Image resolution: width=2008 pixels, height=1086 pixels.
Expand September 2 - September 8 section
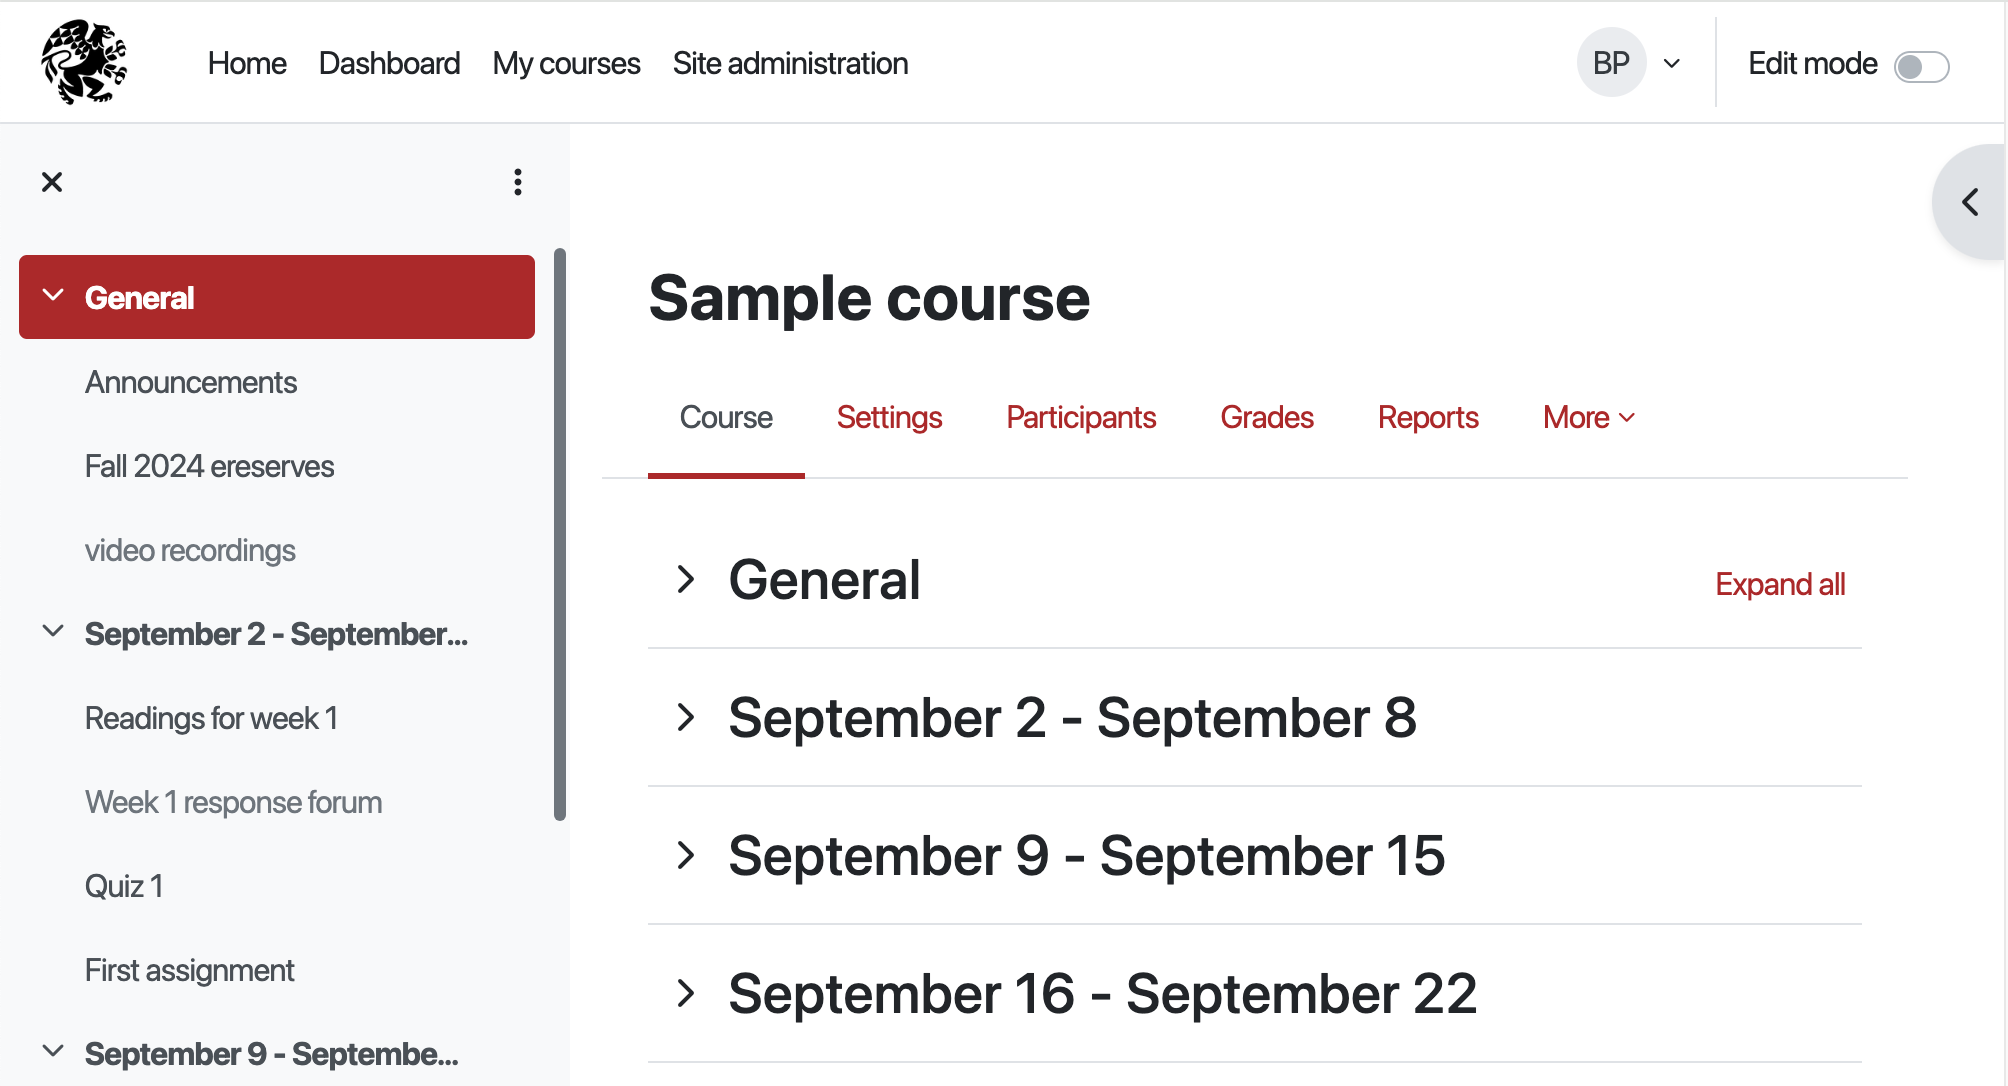[686, 717]
